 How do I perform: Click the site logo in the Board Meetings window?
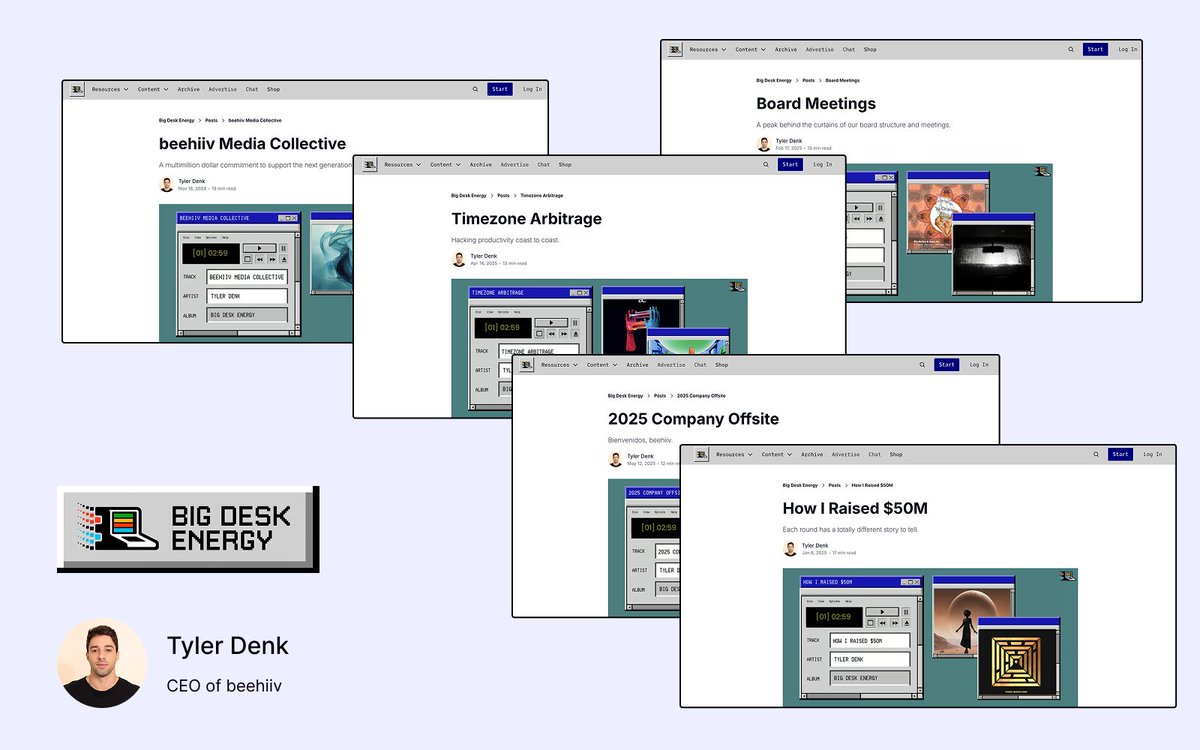tap(675, 49)
